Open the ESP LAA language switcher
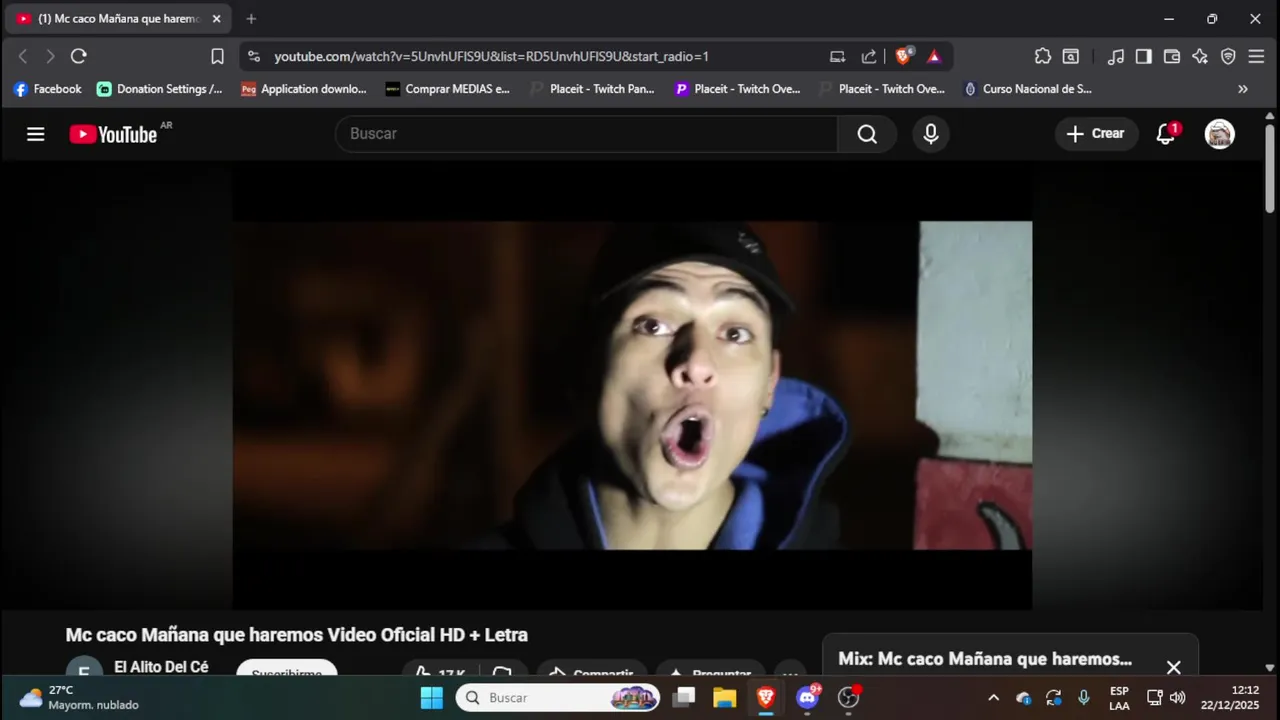 pos(1119,698)
